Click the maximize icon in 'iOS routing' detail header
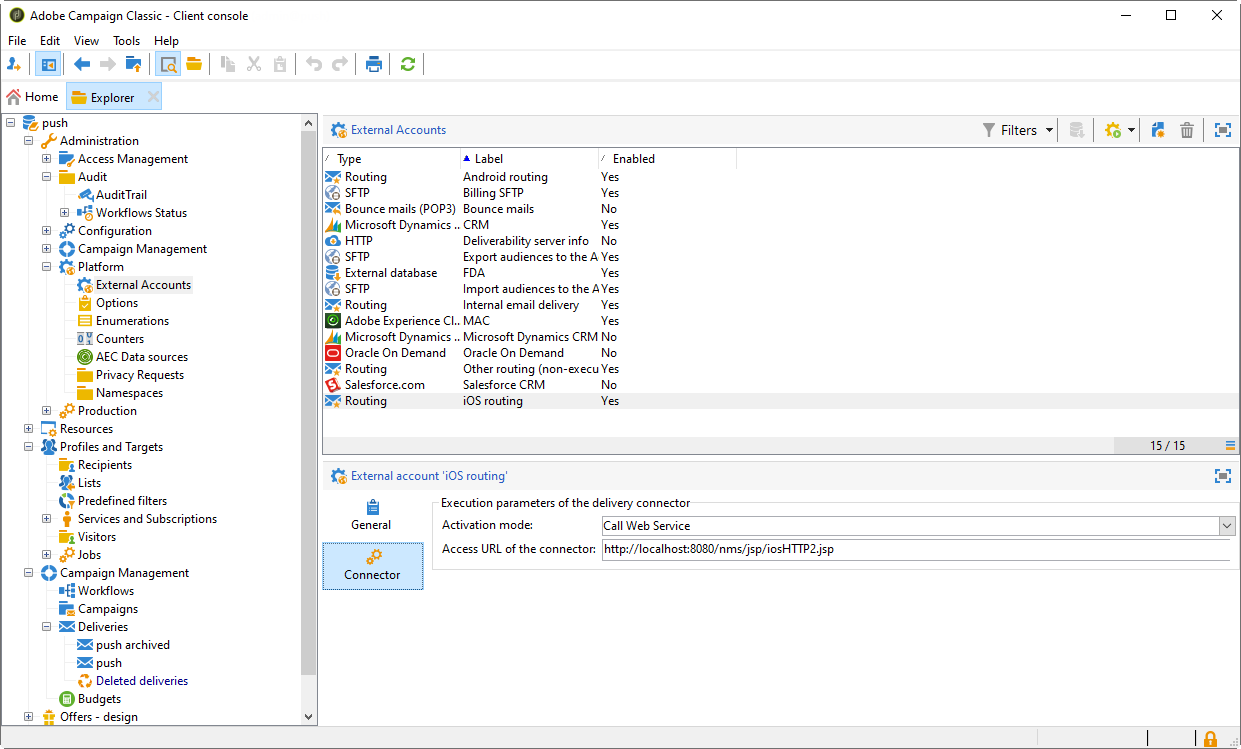Screen dimensions: 1241x749 coord(1222,476)
